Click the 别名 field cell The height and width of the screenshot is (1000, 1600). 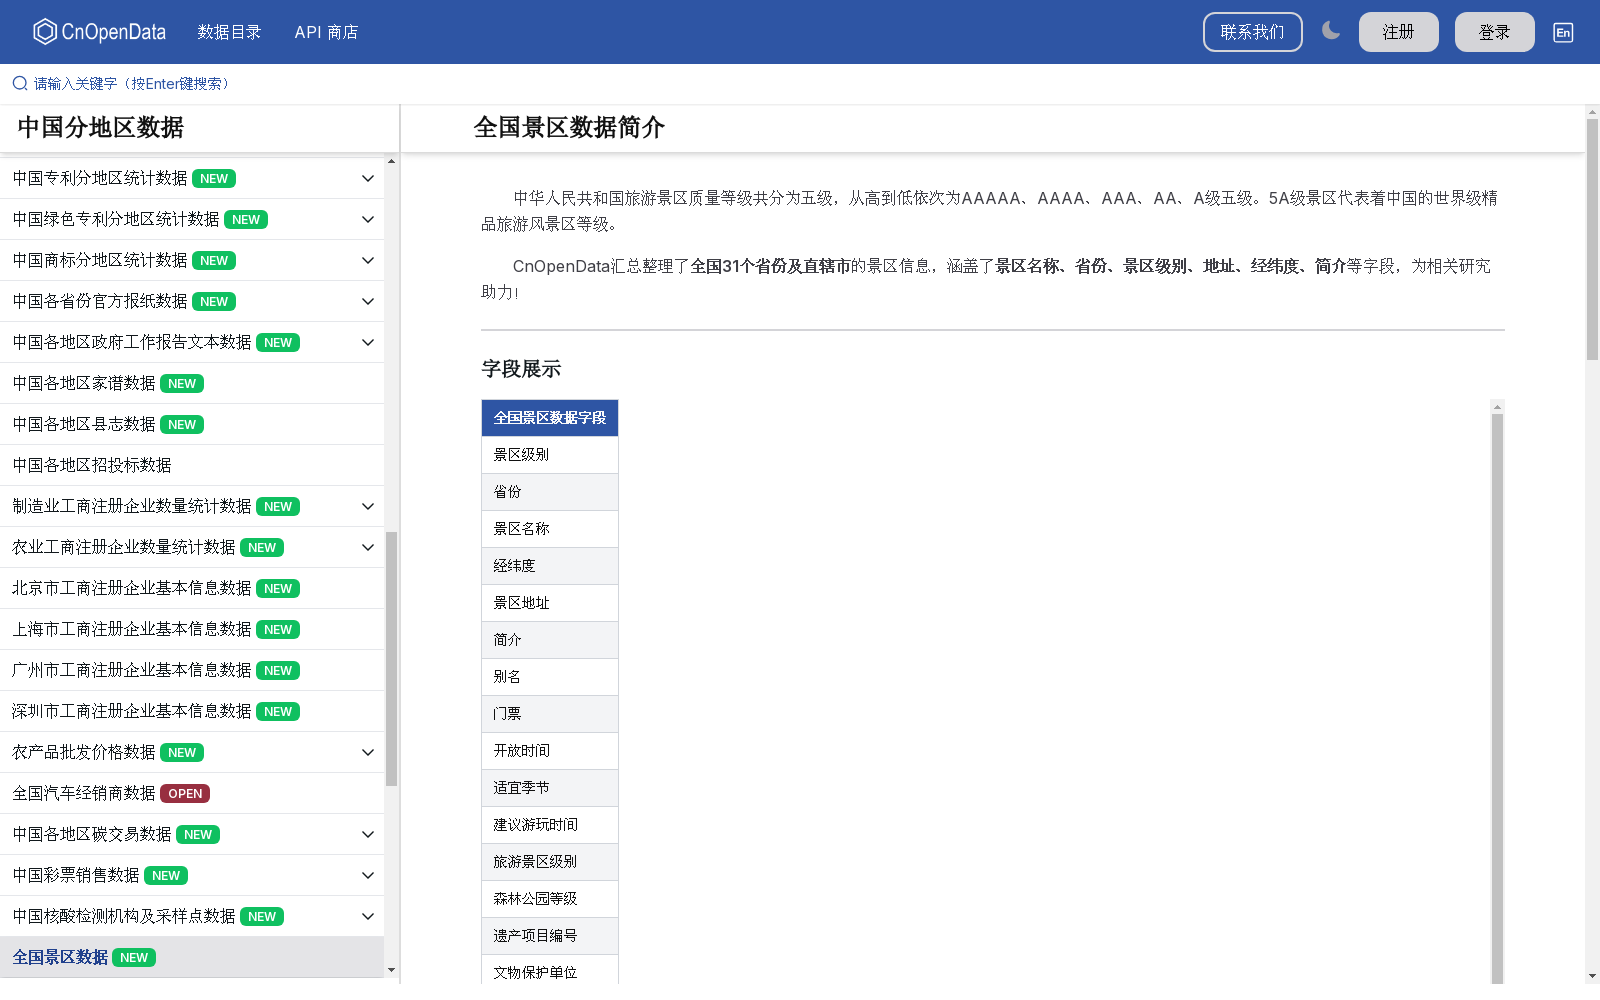(550, 677)
